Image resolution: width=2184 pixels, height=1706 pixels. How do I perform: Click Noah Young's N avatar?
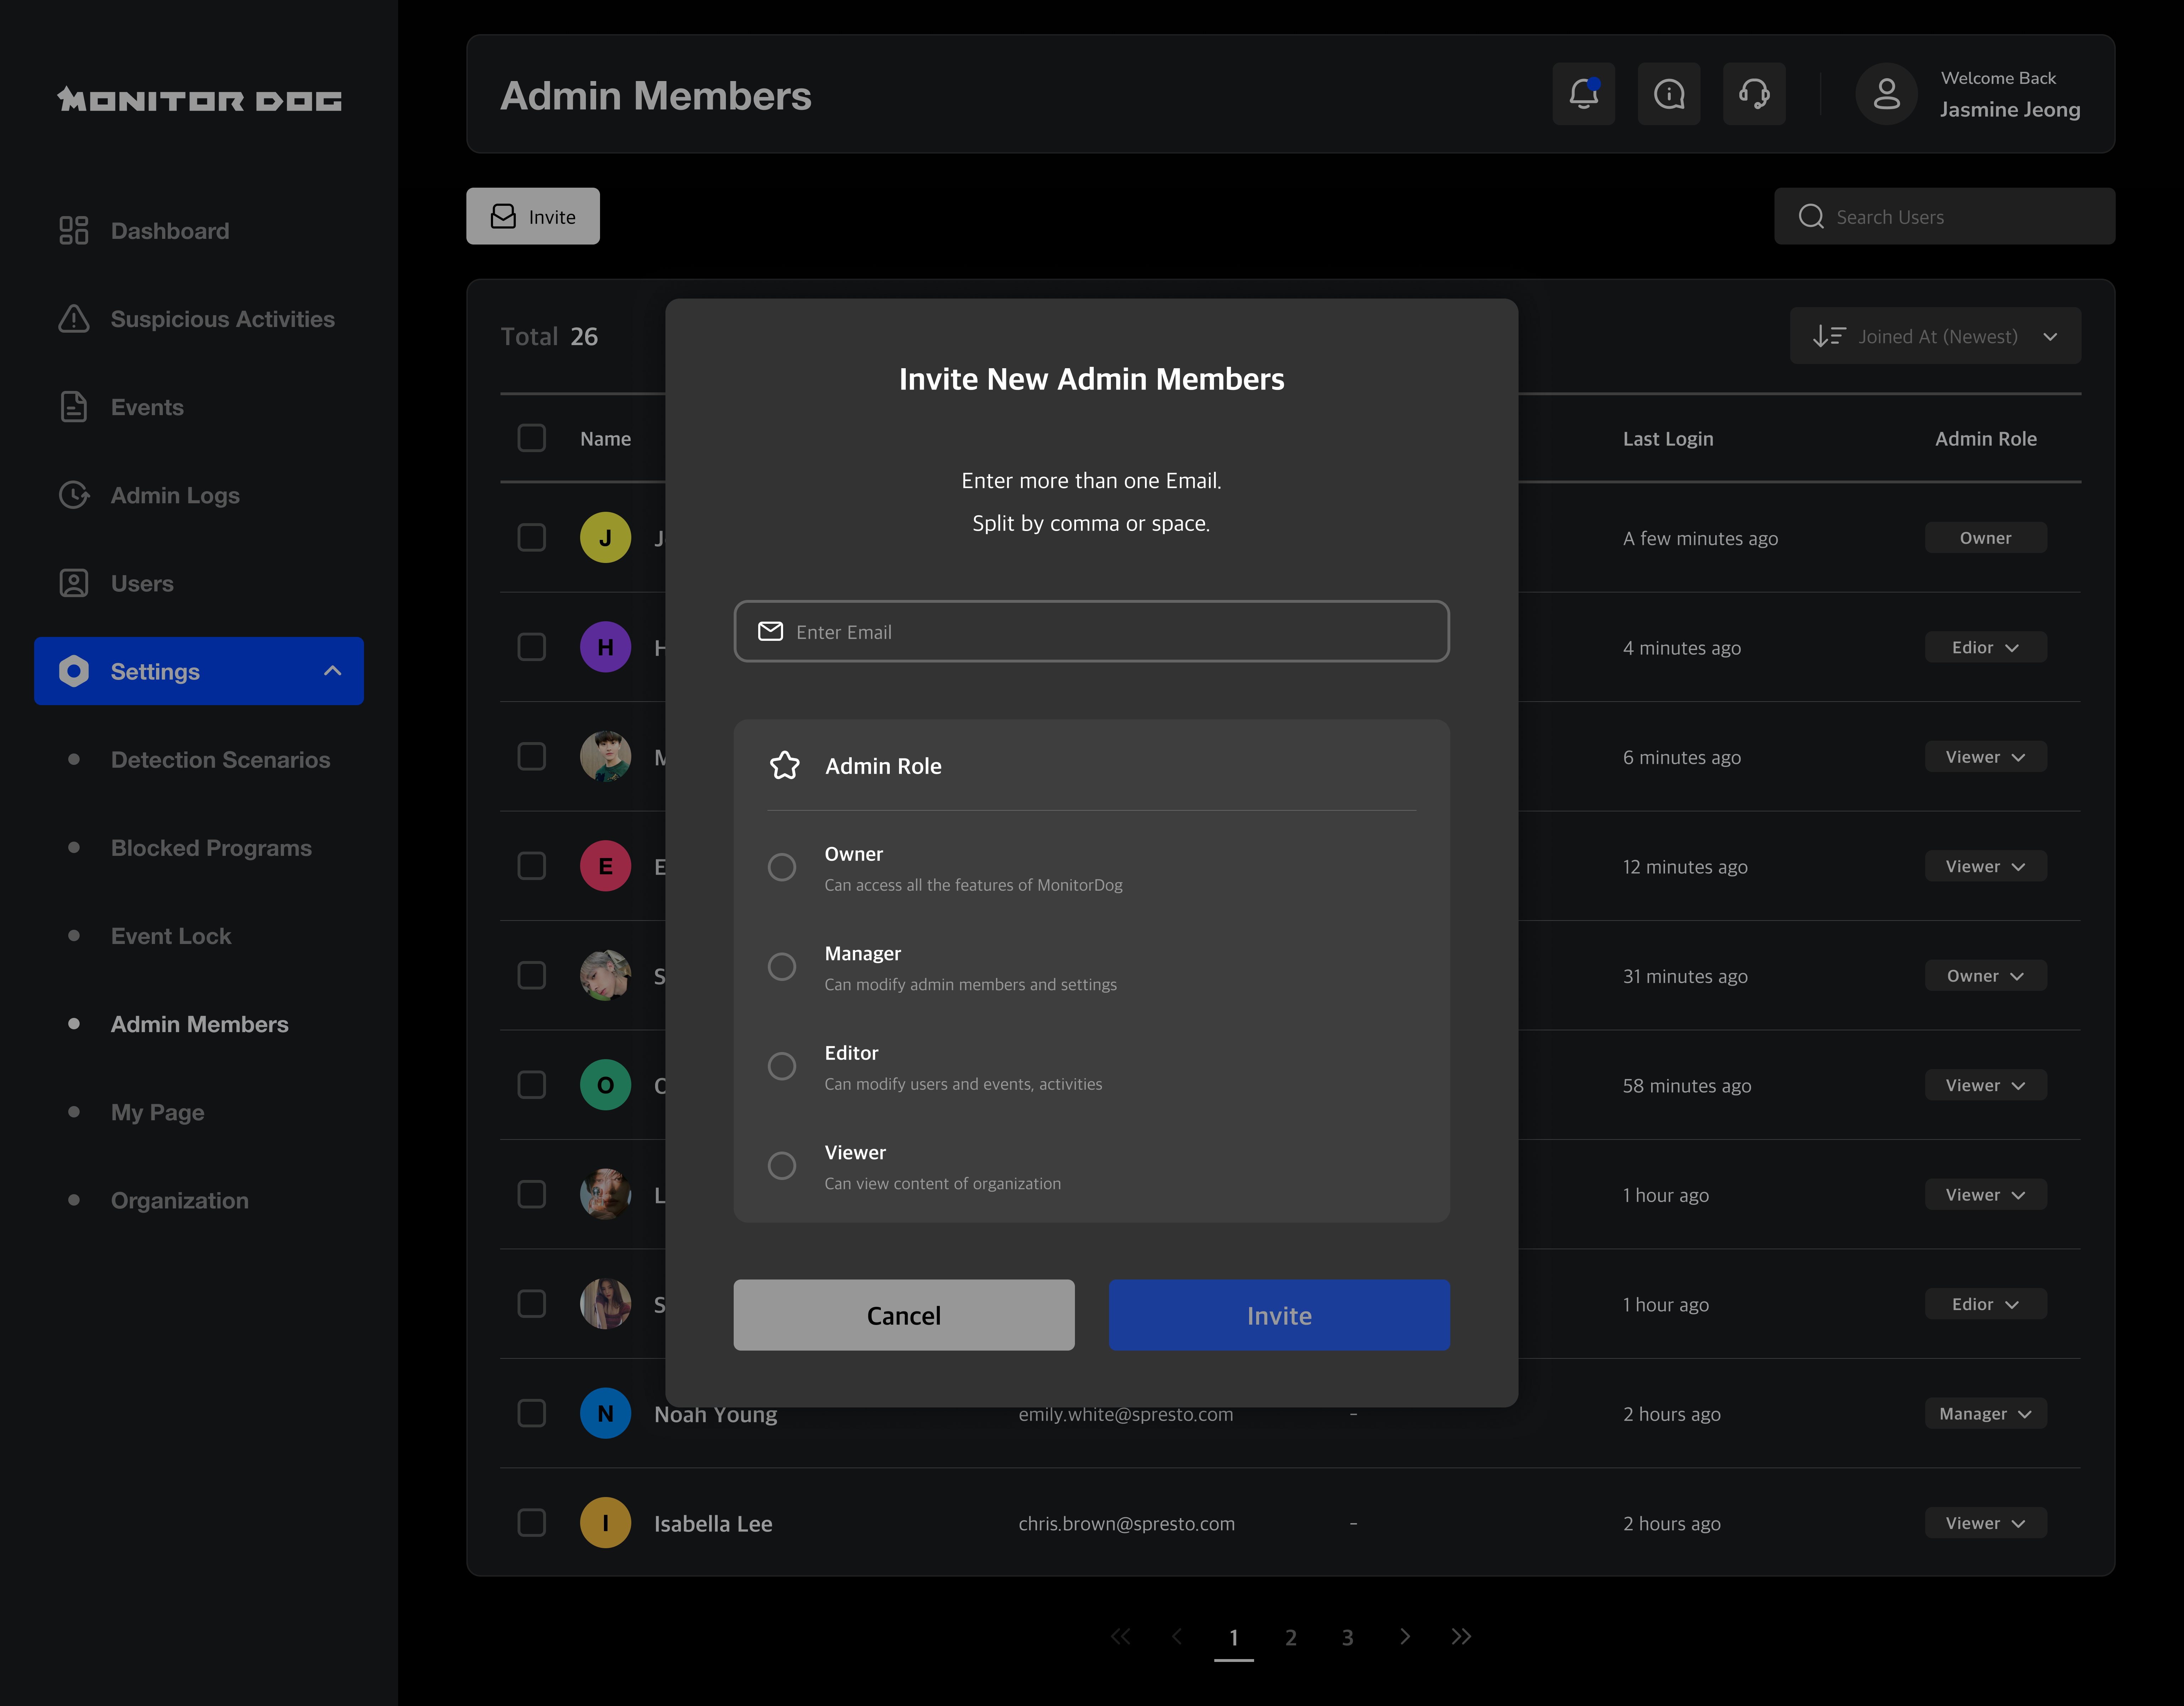tap(605, 1414)
